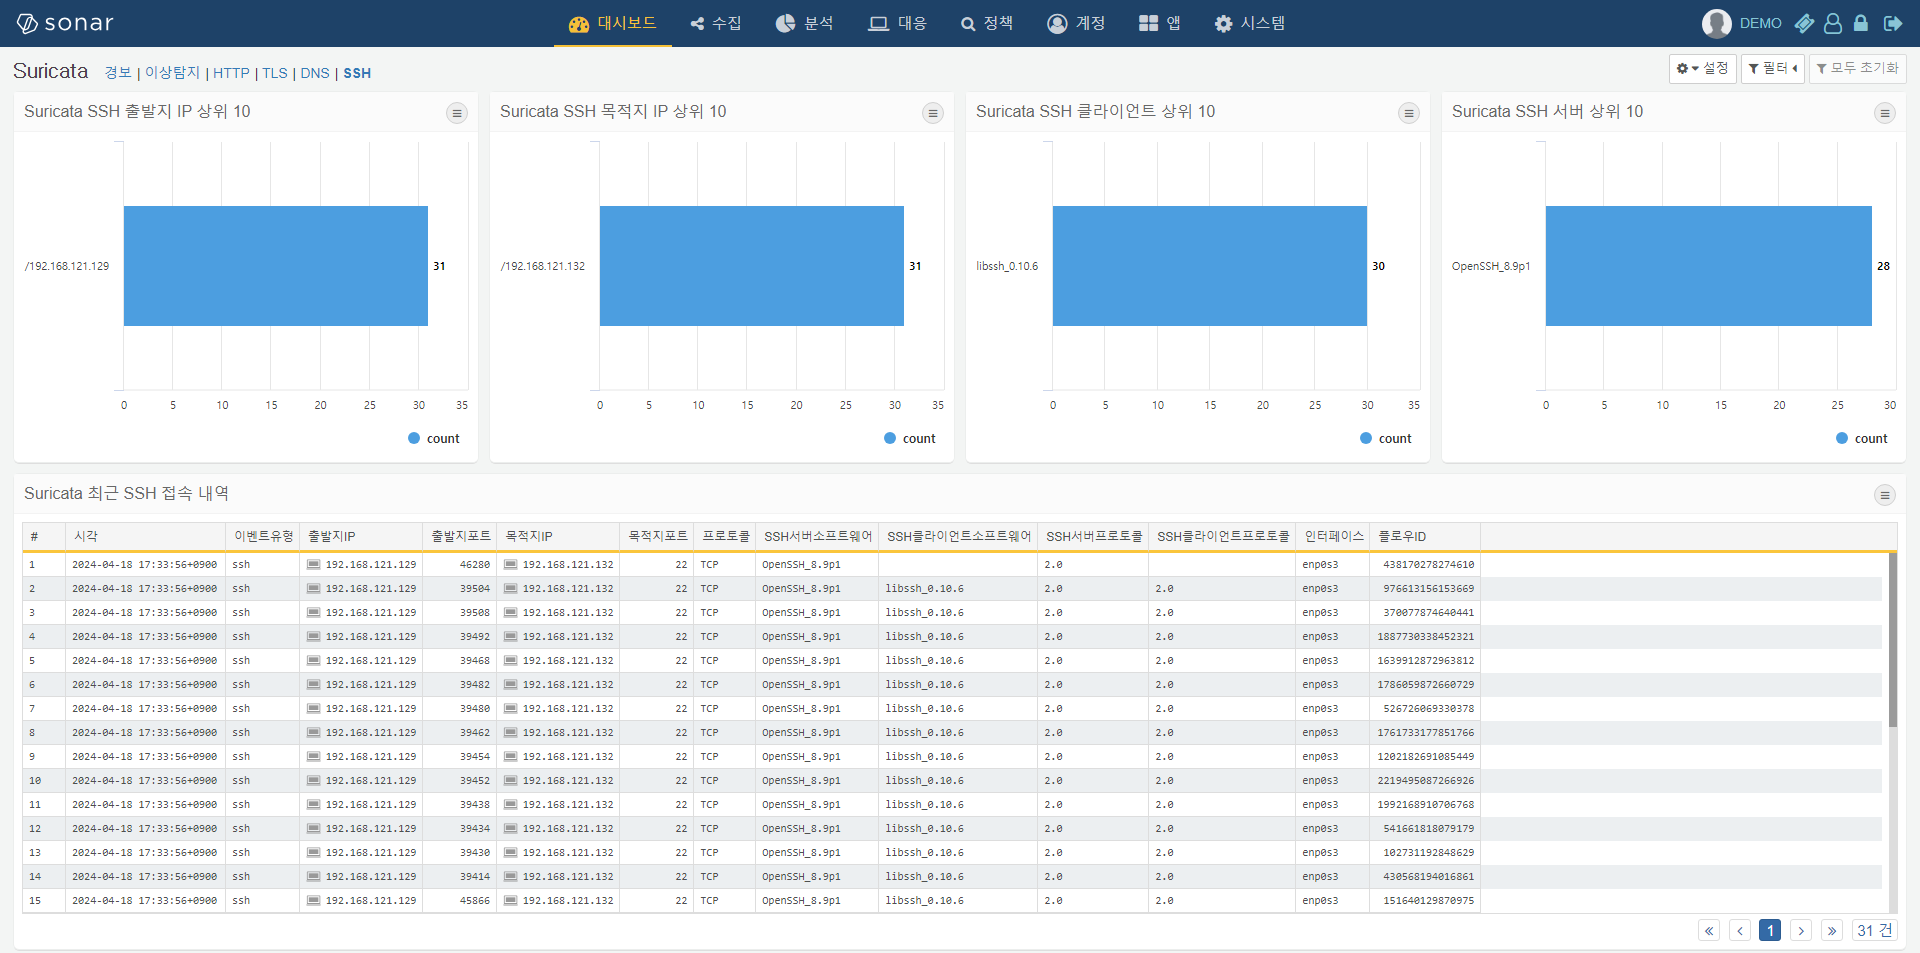Open the 설정 dropdown
The image size is (1920, 953).
click(x=1702, y=68)
